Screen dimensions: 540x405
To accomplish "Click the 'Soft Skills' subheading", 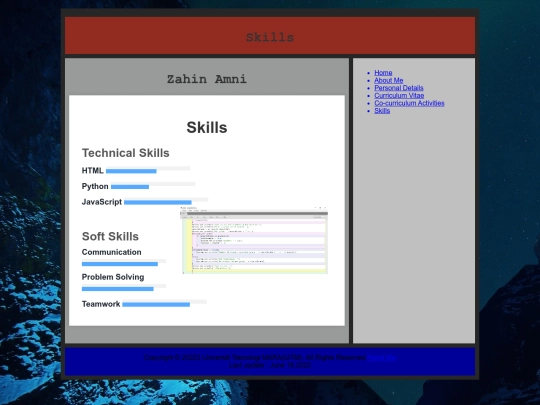I will pos(110,236).
